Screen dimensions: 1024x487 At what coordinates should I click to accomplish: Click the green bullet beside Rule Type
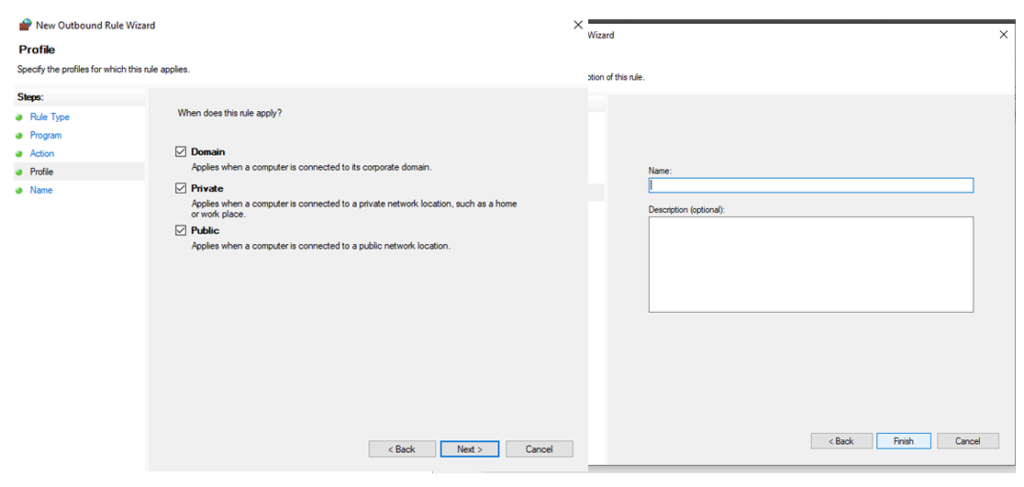(18, 117)
